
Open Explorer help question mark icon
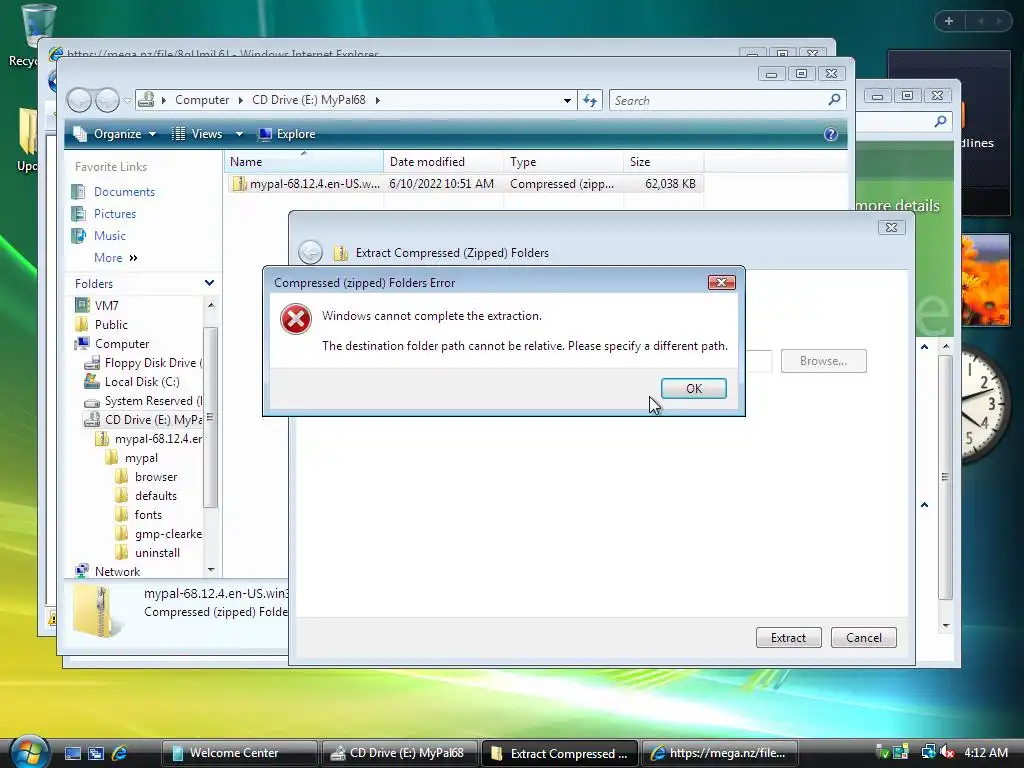(x=831, y=134)
